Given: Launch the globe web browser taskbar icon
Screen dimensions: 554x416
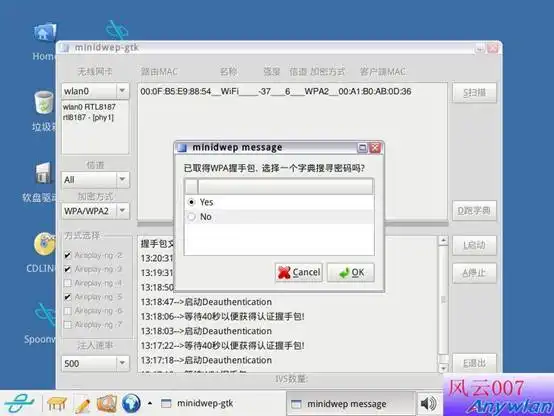Looking at the screenshot, I should [131, 403].
